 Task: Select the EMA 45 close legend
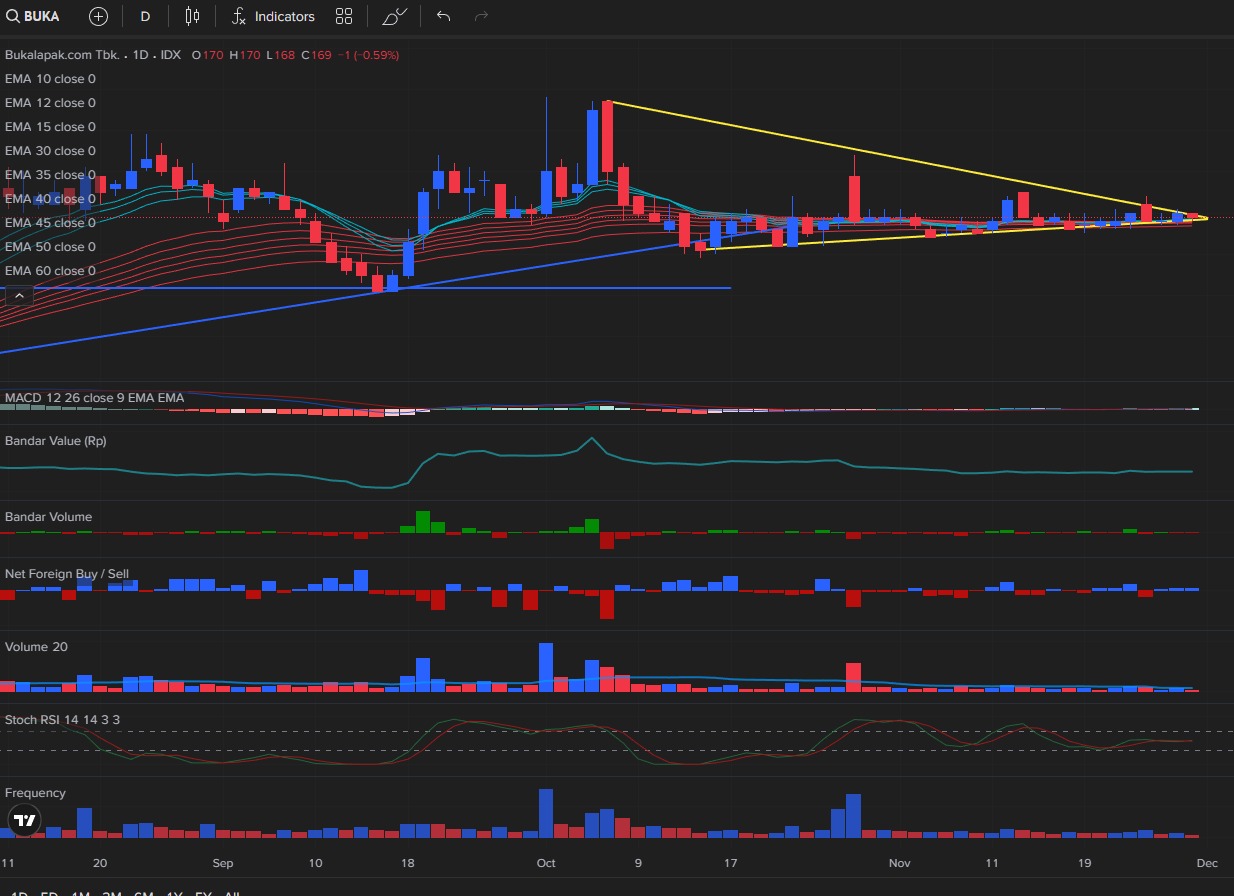(50, 223)
